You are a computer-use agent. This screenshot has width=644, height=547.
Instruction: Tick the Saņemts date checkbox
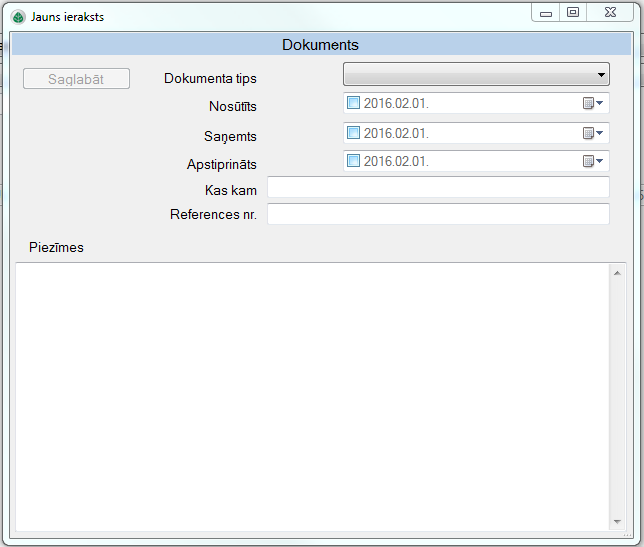tap(353, 133)
